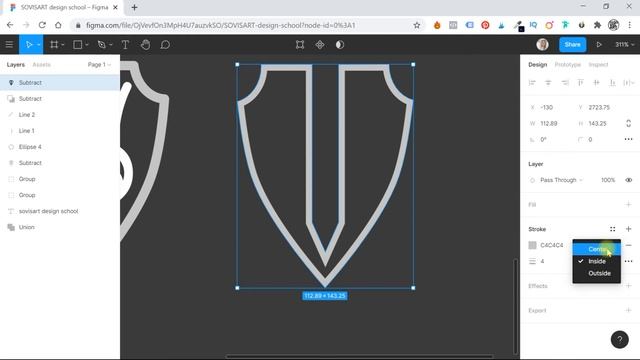640x360 pixels.
Task: Open the Help question mark button
Action: pyautogui.click(x=620, y=339)
